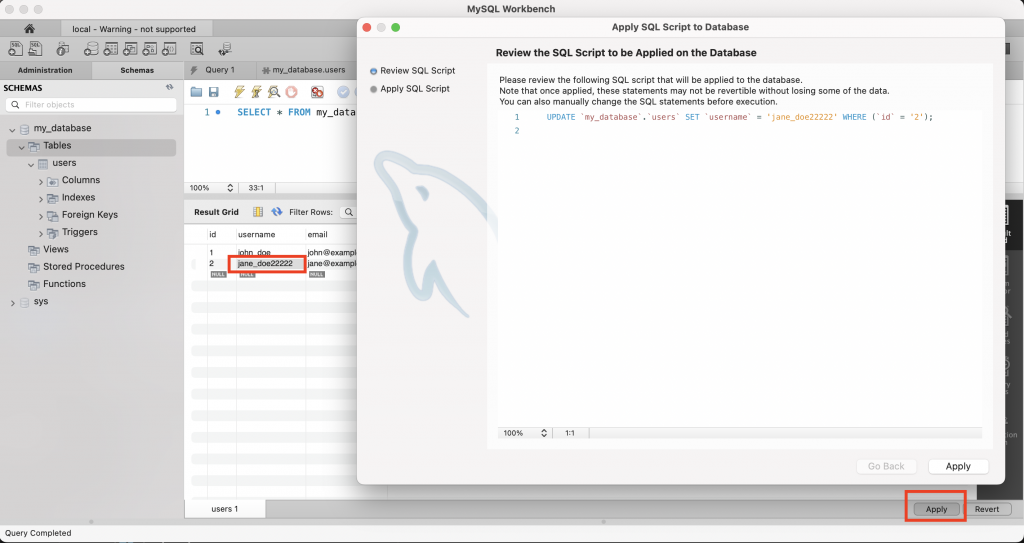Run explain plan magnifier-lightning icon

point(274,92)
